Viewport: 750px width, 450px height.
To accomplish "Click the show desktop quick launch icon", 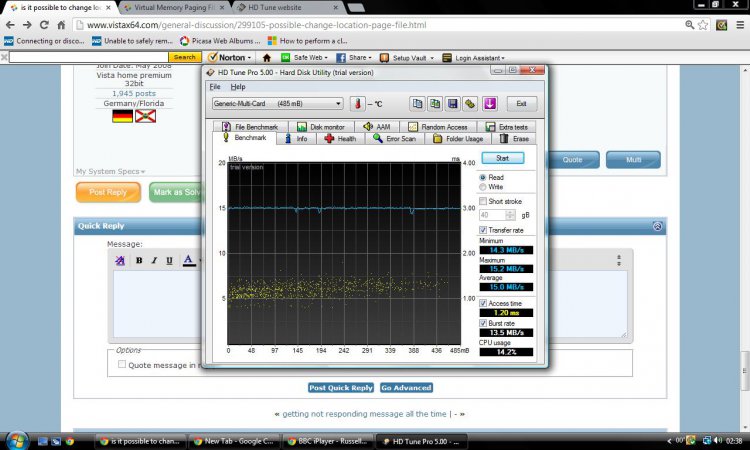I will (43, 441).
